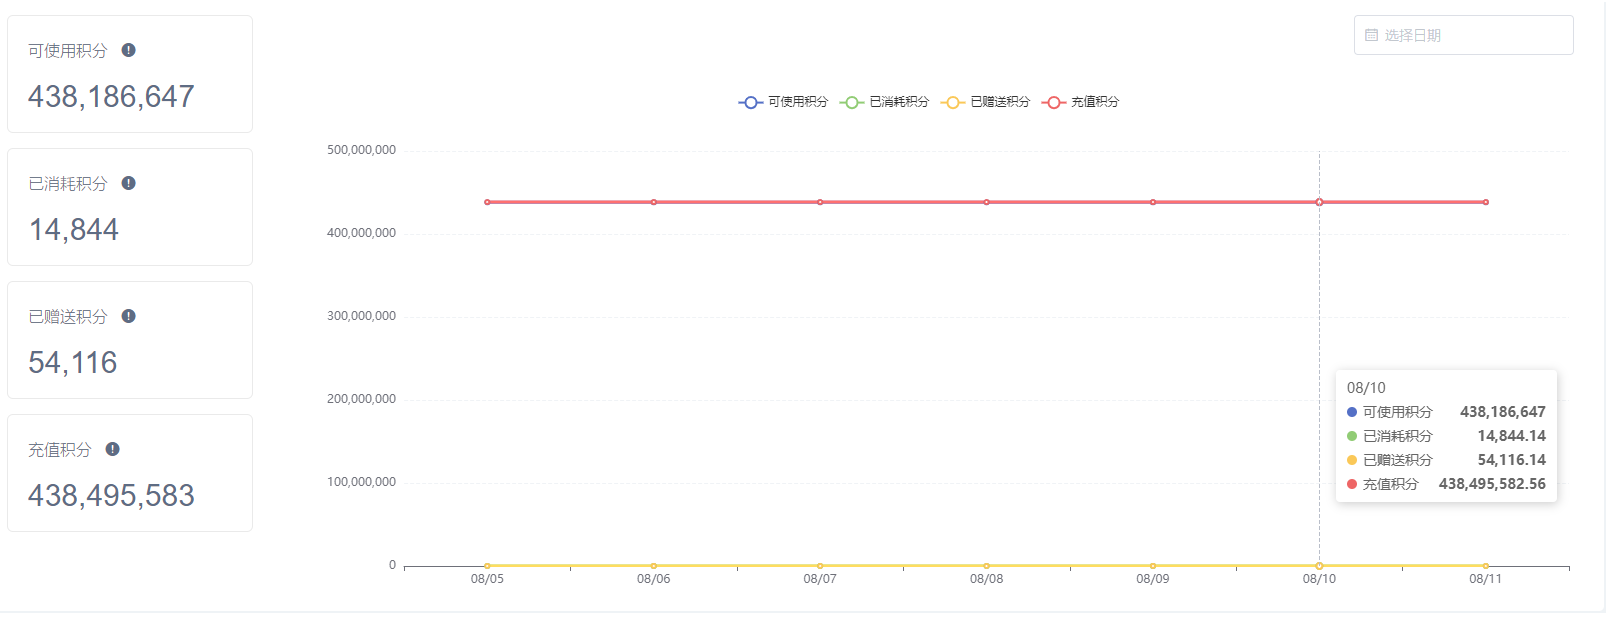
Task: Open the 选择日期 date selector
Action: pos(1463,35)
